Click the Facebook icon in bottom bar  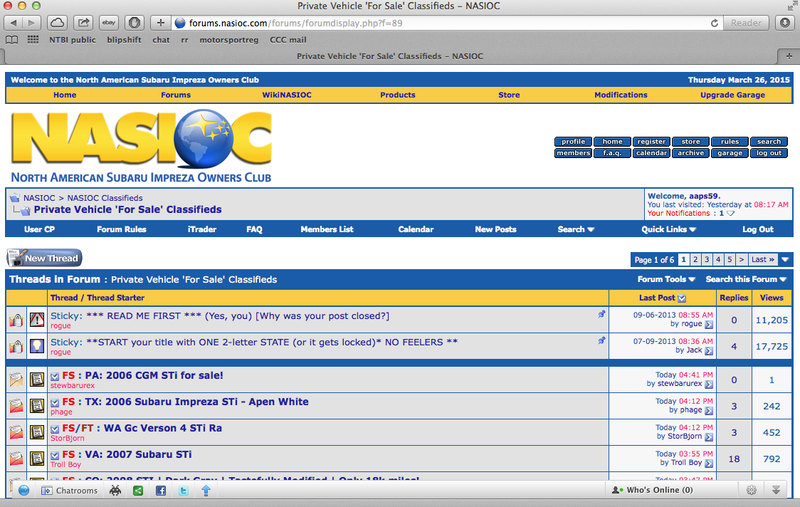click(161, 491)
